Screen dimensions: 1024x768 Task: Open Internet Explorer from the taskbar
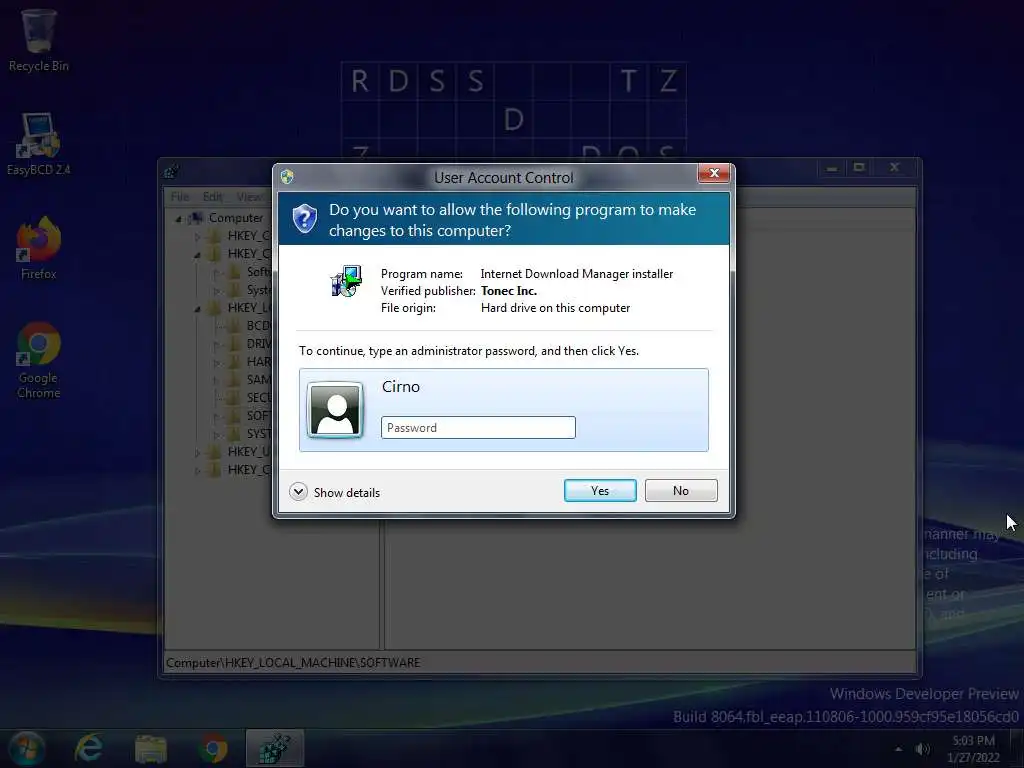(x=88, y=748)
